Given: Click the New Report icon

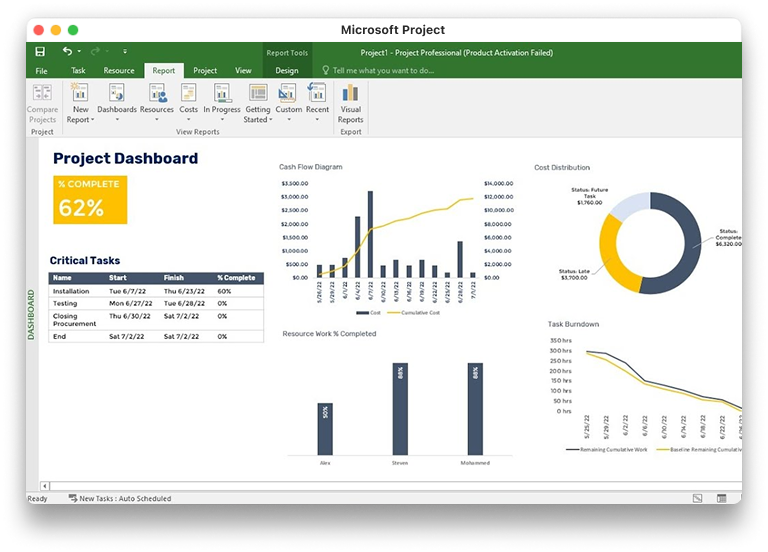Looking at the screenshot, I should [x=80, y=93].
